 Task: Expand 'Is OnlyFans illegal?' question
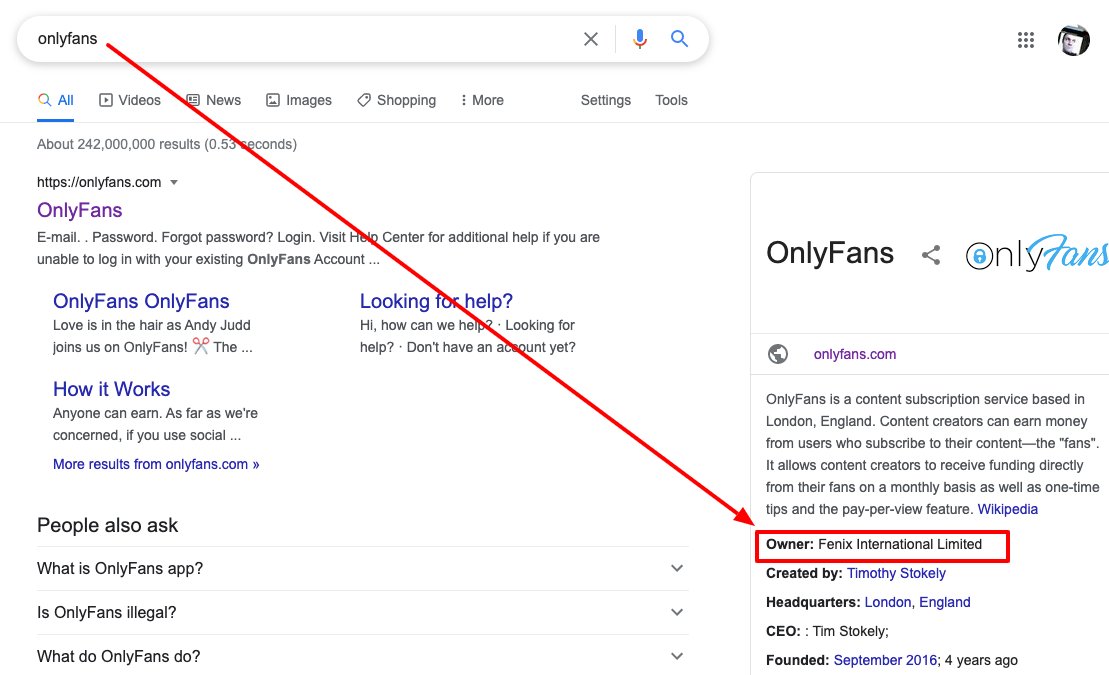point(362,613)
